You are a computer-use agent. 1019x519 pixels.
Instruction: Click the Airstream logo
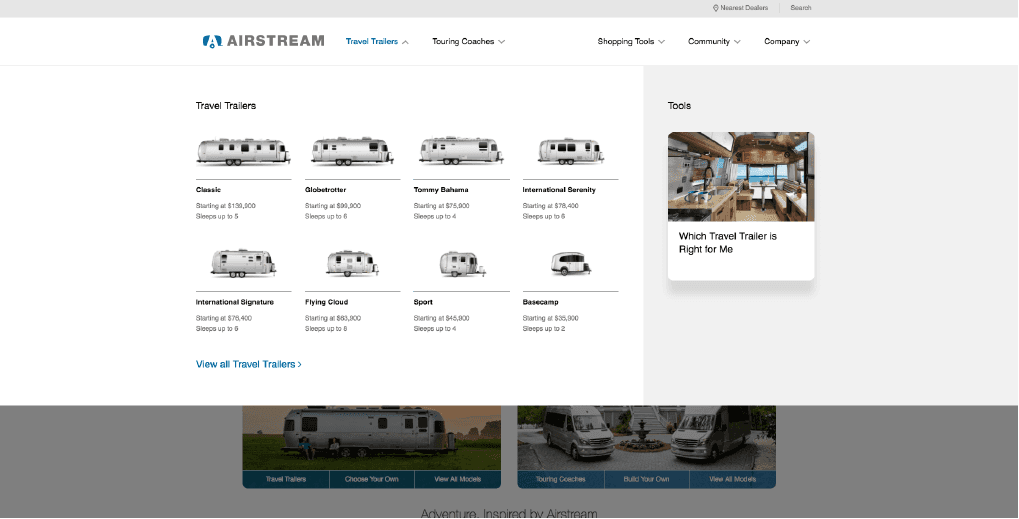pos(263,41)
